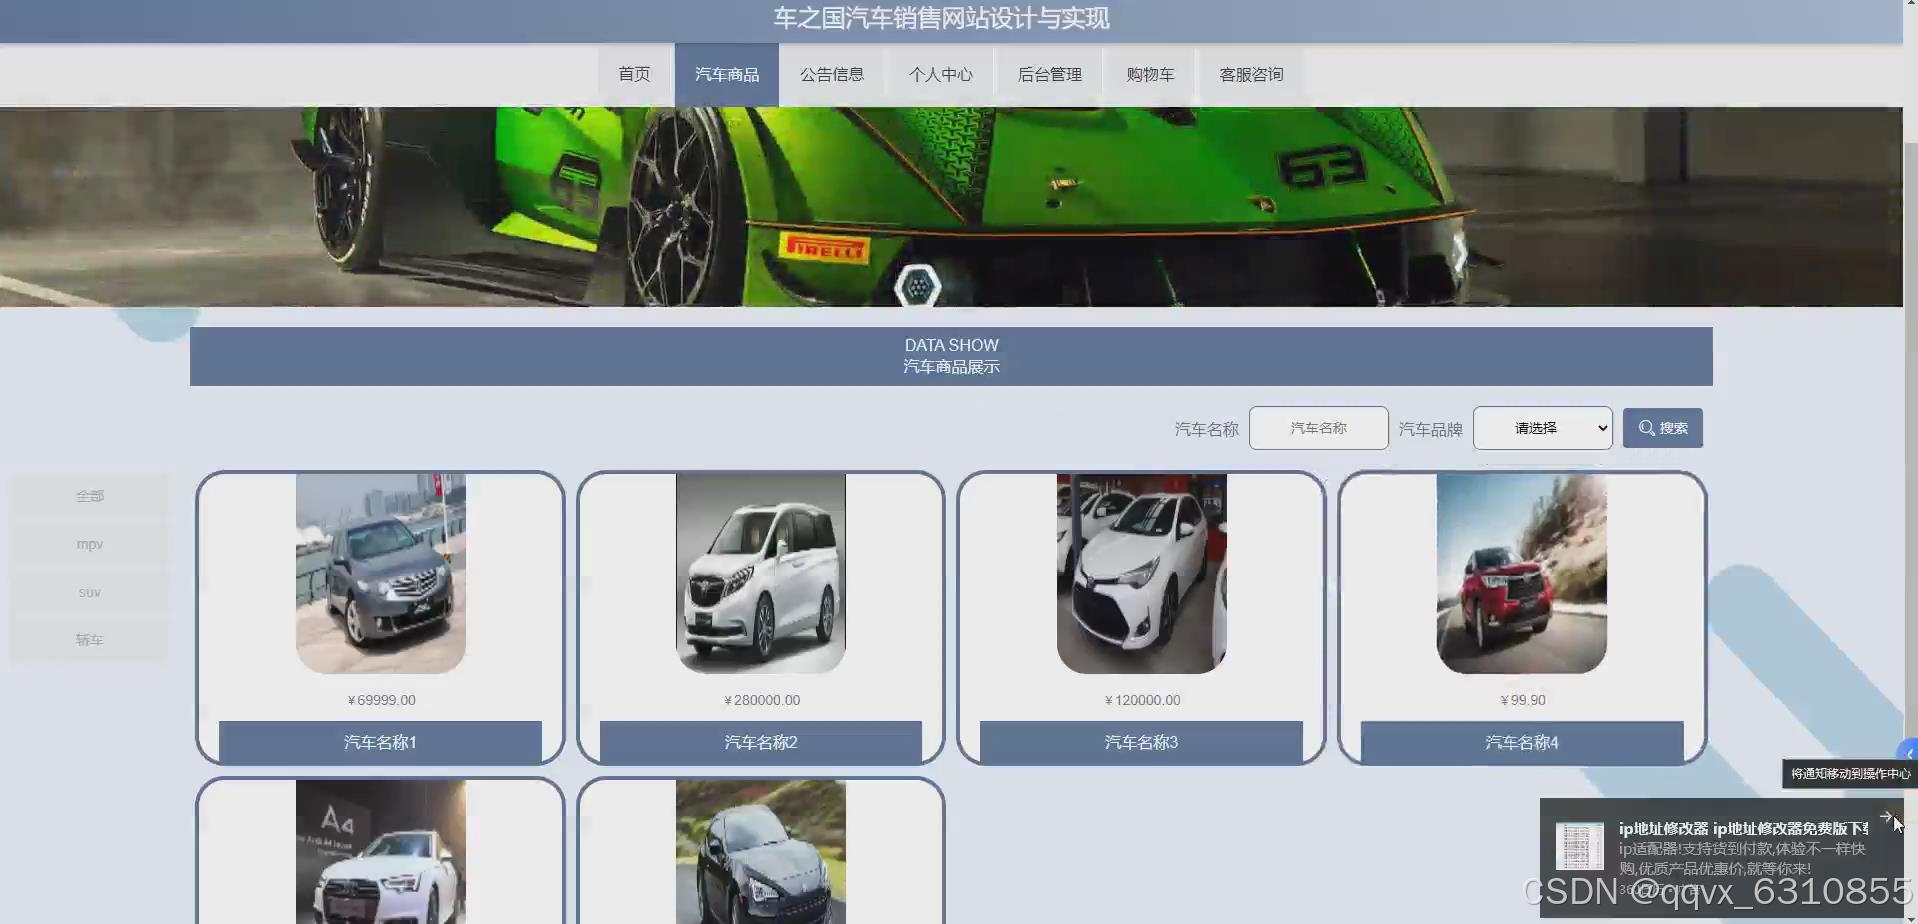Click the magnifier icon in the 搜索 button
This screenshot has height=924, width=1918.
tap(1646, 428)
